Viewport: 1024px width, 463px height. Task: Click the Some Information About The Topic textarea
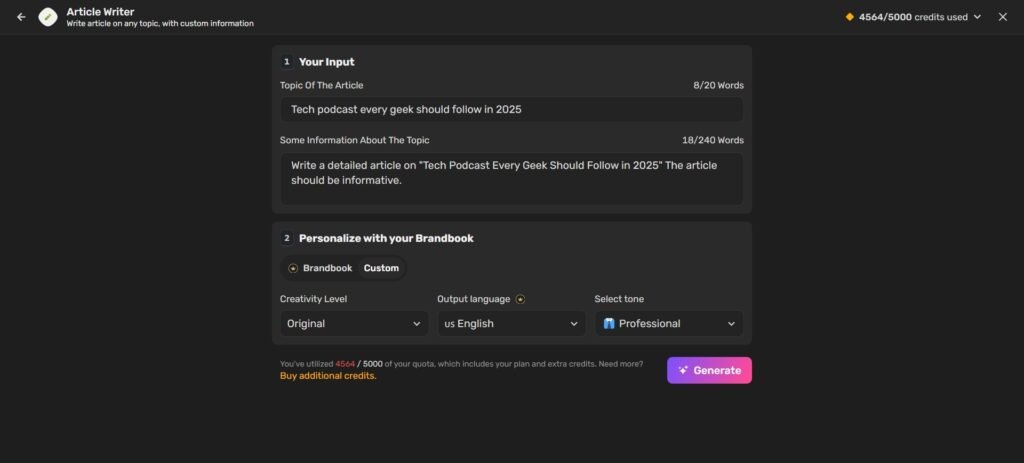point(511,178)
